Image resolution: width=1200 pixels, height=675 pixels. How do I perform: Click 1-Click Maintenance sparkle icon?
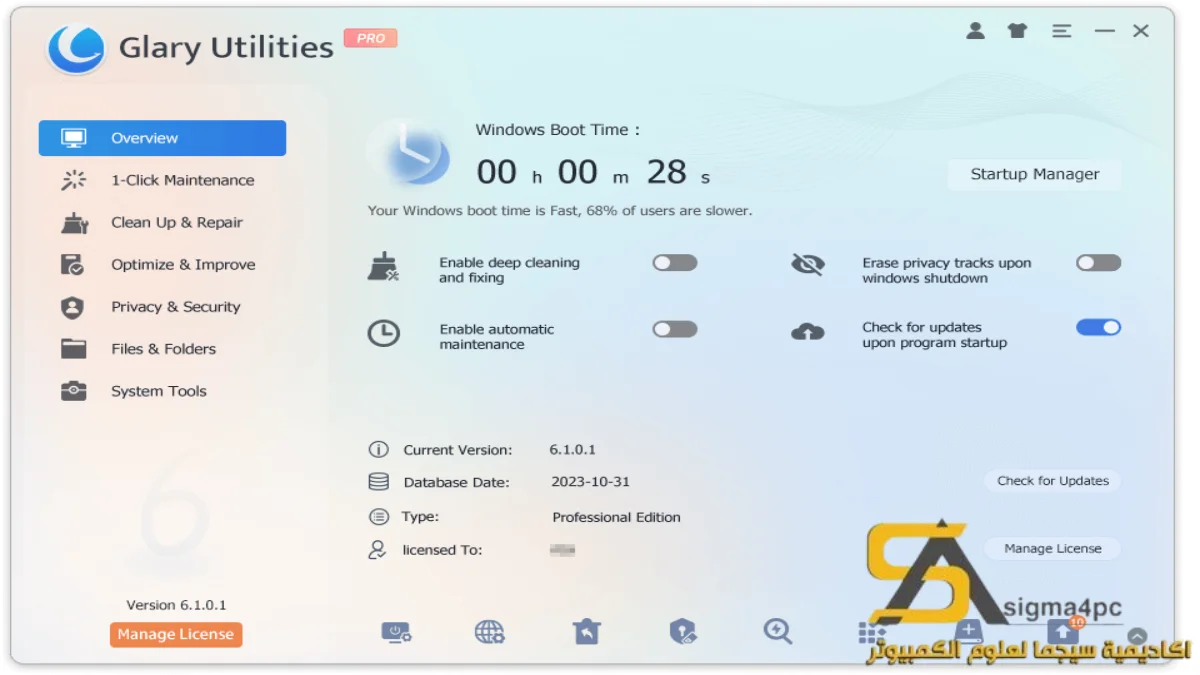pyautogui.click(x=74, y=180)
